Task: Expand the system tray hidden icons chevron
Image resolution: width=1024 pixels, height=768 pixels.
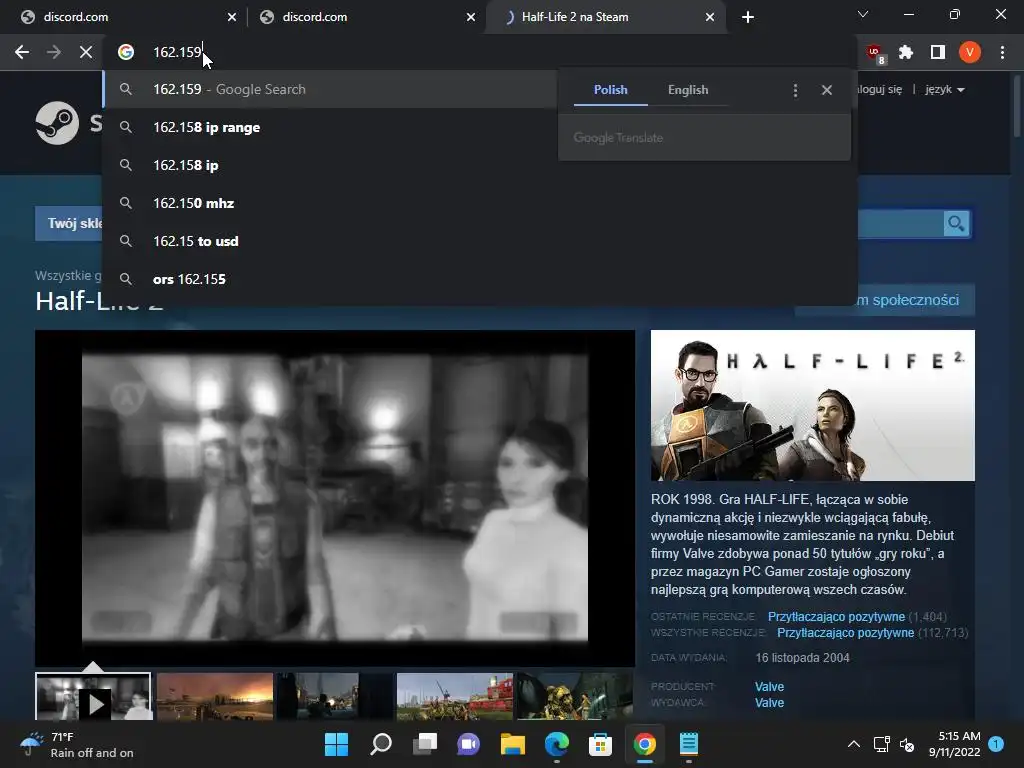Action: click(854, 744)
